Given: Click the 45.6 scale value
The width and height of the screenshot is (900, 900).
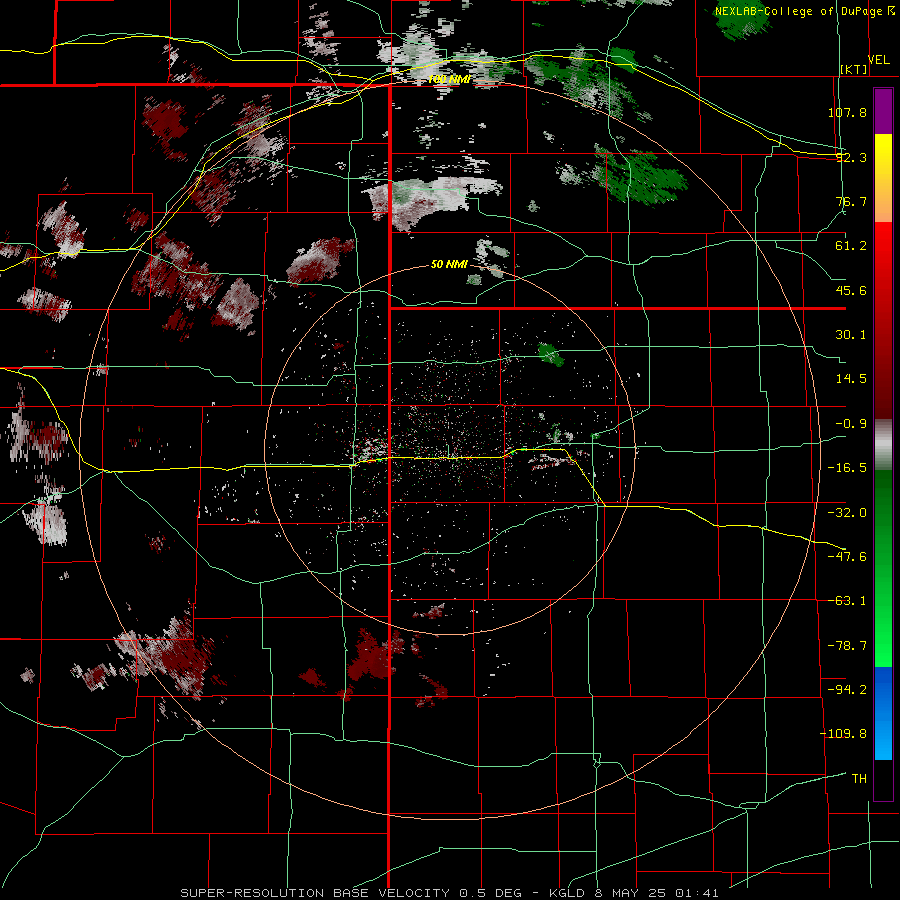Looking at the screenshot, I should coord(851,290).
